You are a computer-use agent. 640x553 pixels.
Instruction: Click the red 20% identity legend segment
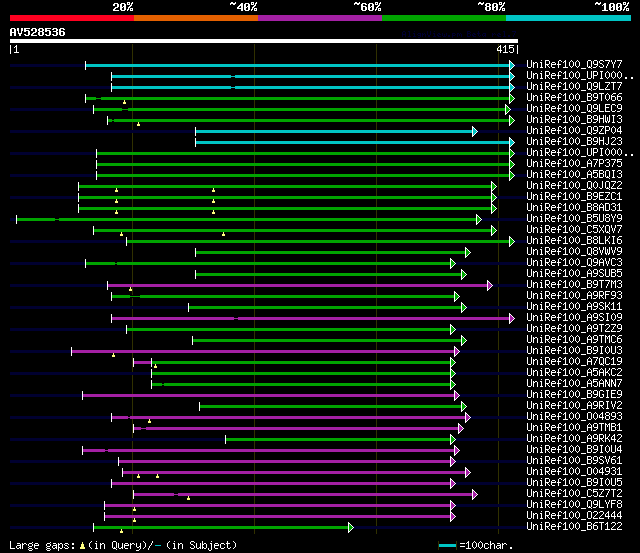click(x=72, y=18)
